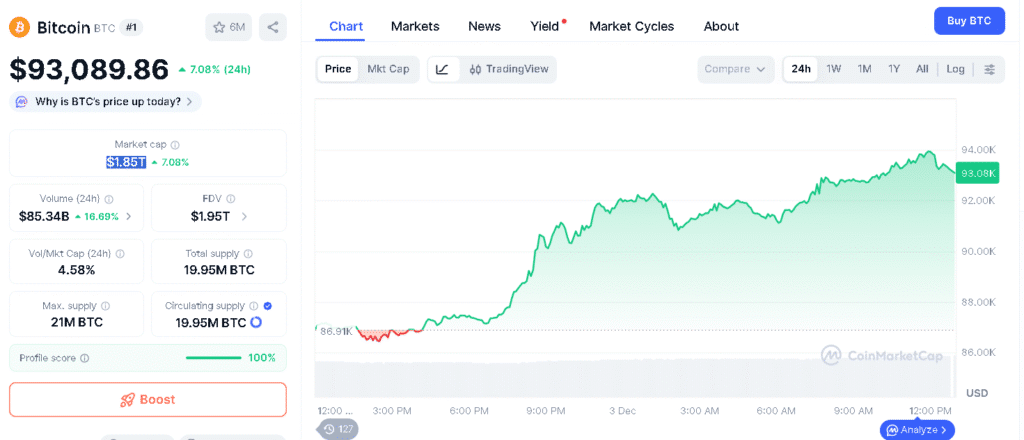Click the Profile score progress bar
The height and width of the screenshot is (440, 1024).
[214, 358]
